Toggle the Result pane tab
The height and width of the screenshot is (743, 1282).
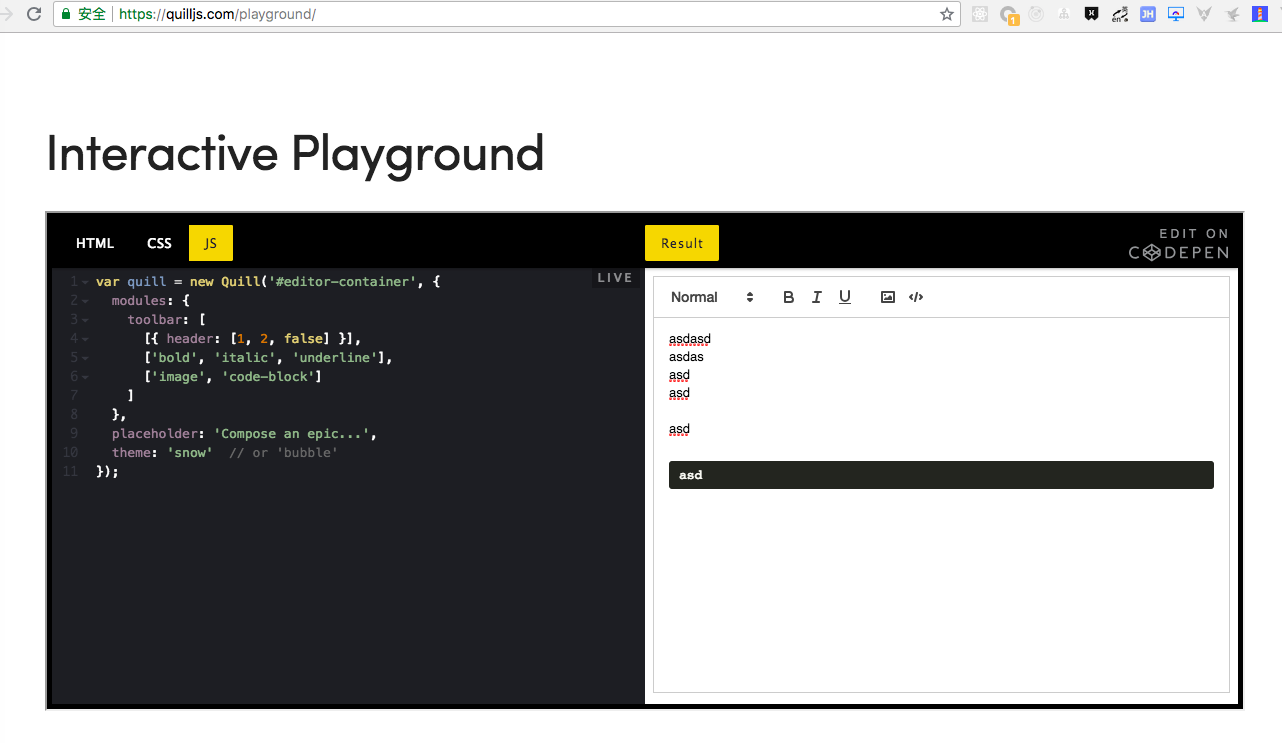[682, 243]
